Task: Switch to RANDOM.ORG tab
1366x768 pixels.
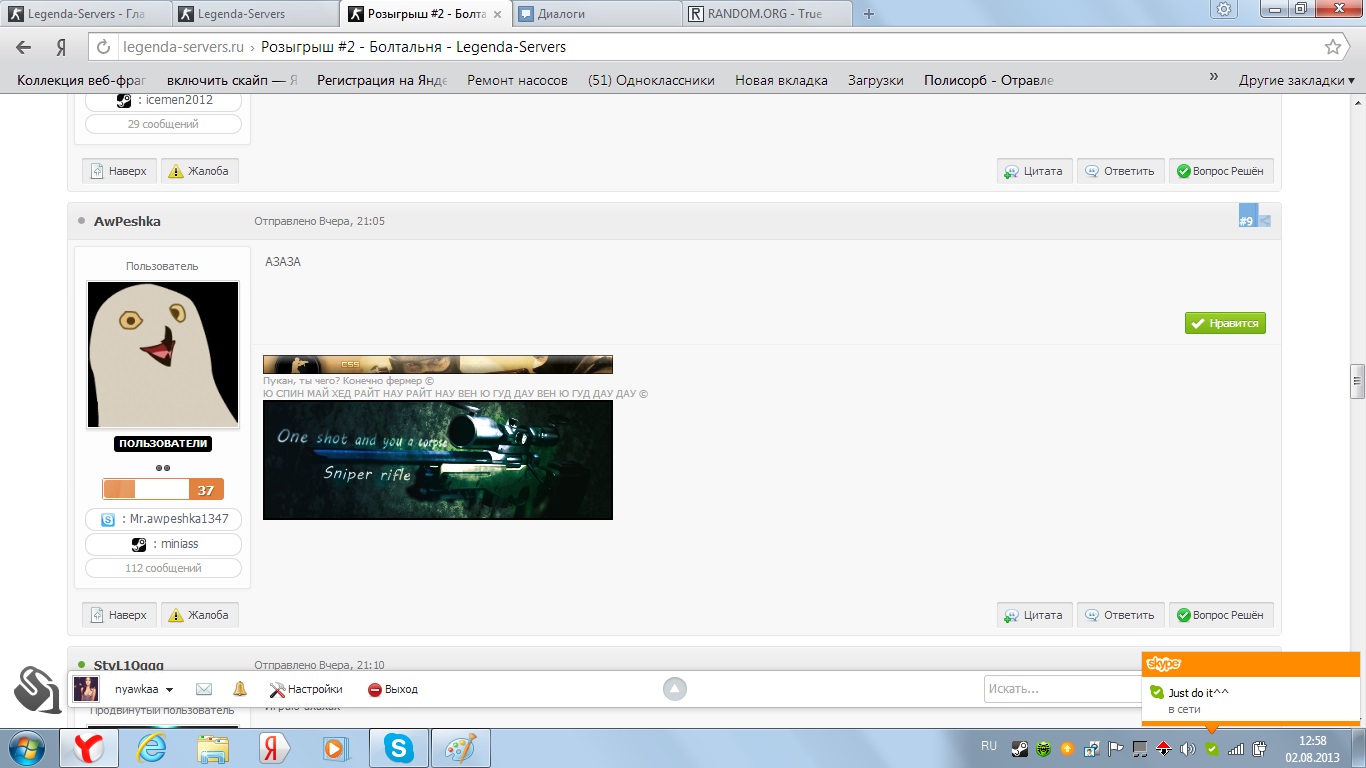Action: (x=767, y=14)
